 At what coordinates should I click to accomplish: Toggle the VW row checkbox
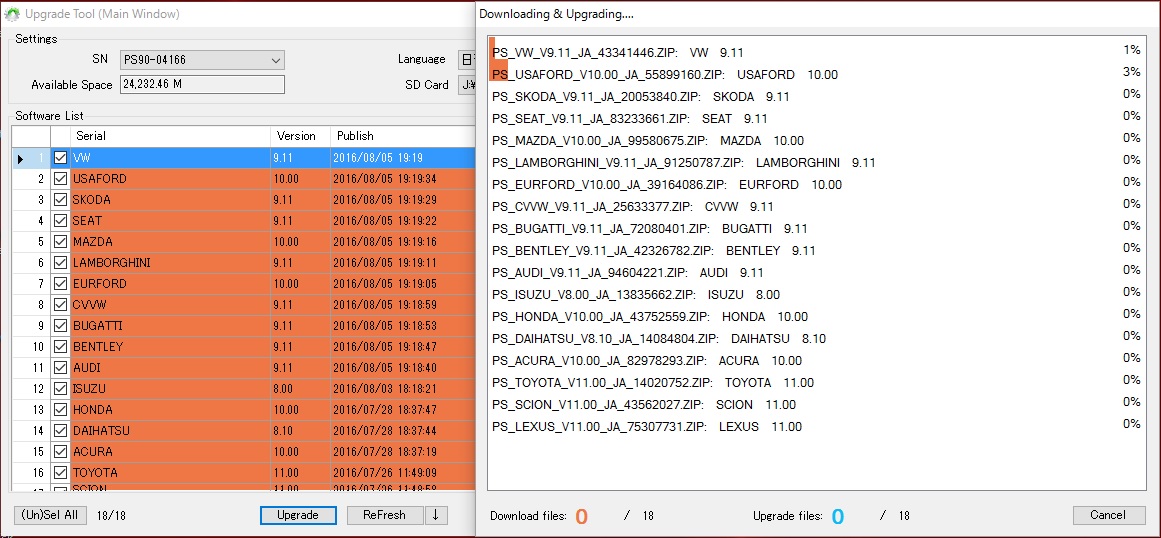coord(60,158)
